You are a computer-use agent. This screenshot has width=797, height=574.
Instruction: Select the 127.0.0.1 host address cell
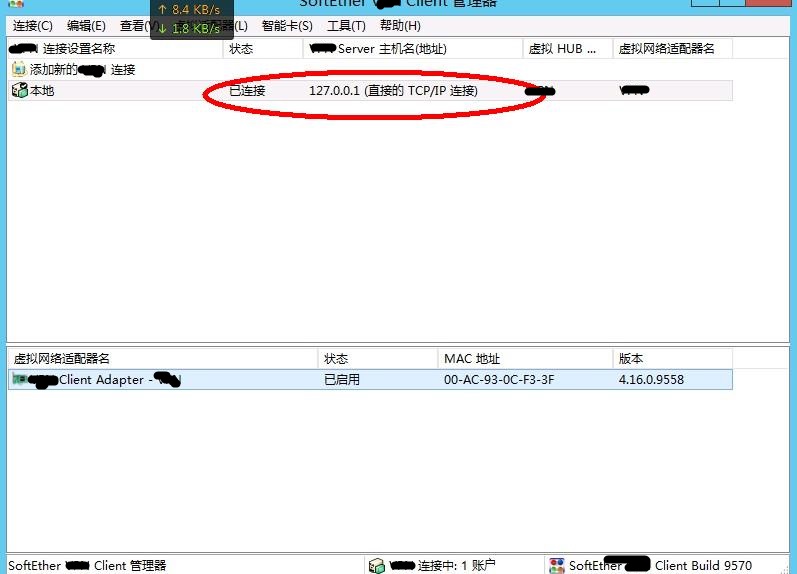pyautogui.click(x=393, y=91)
